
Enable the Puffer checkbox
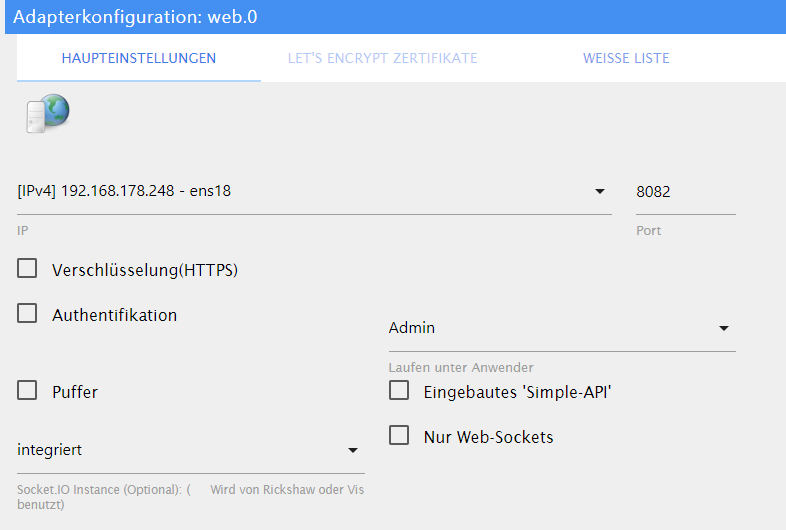pyautogui.click(x=27, y=390)
